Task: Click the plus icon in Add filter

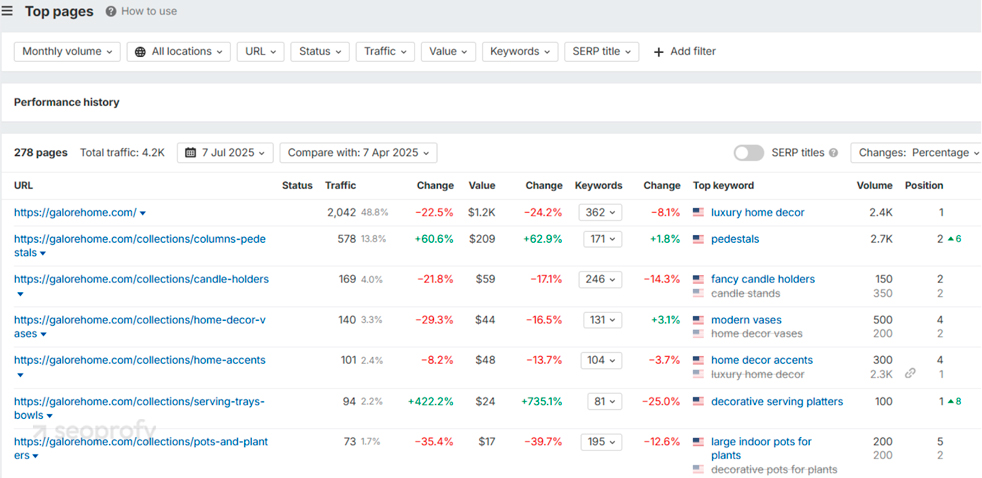Action: [658, 52]
